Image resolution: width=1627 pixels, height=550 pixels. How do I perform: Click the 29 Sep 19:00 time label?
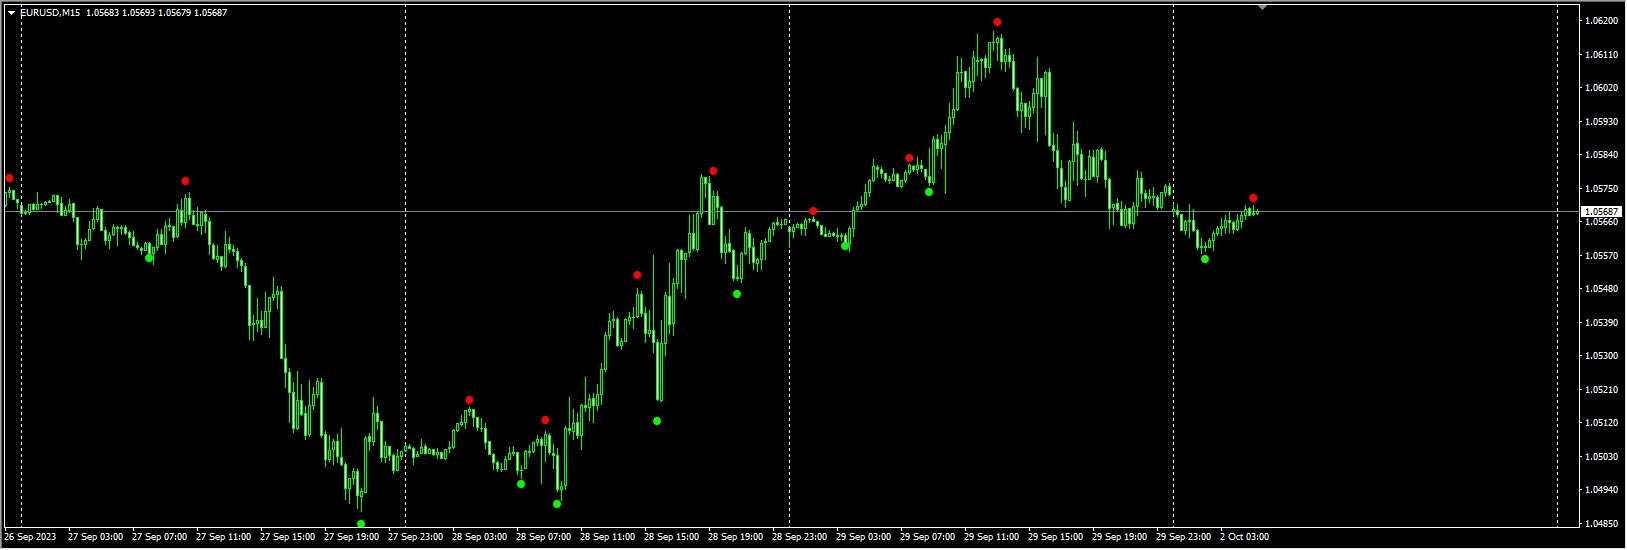[x=1119, y=538]
